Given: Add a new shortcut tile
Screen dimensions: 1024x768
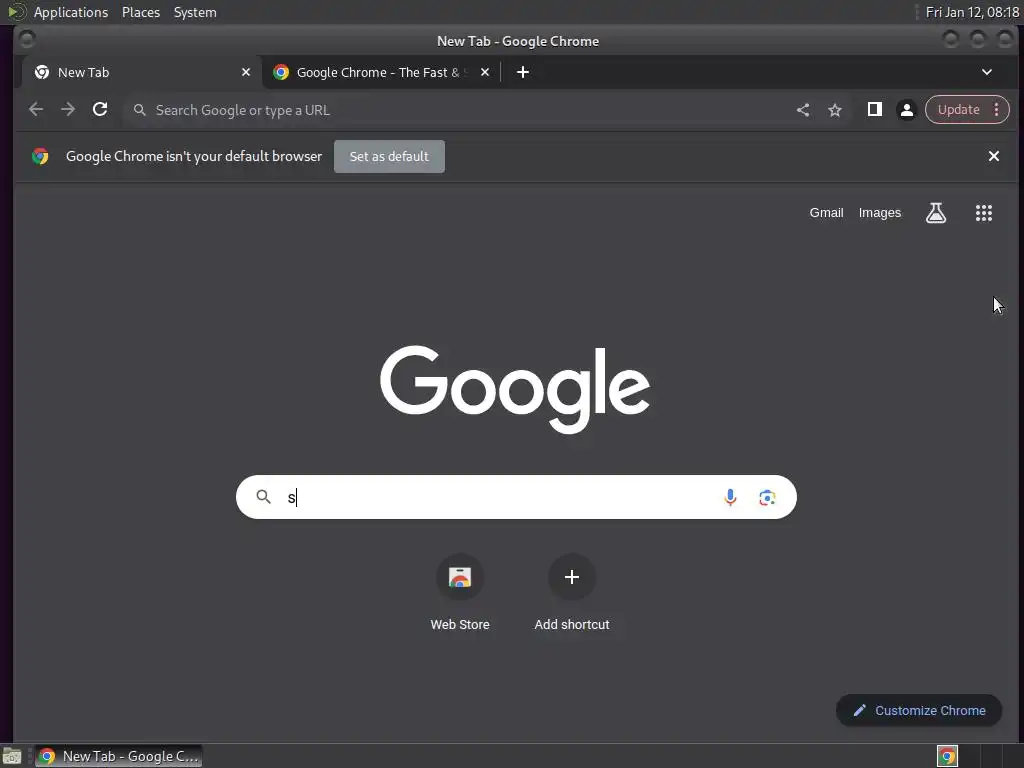Looking at the screenshot, I should tap(571, 593).
